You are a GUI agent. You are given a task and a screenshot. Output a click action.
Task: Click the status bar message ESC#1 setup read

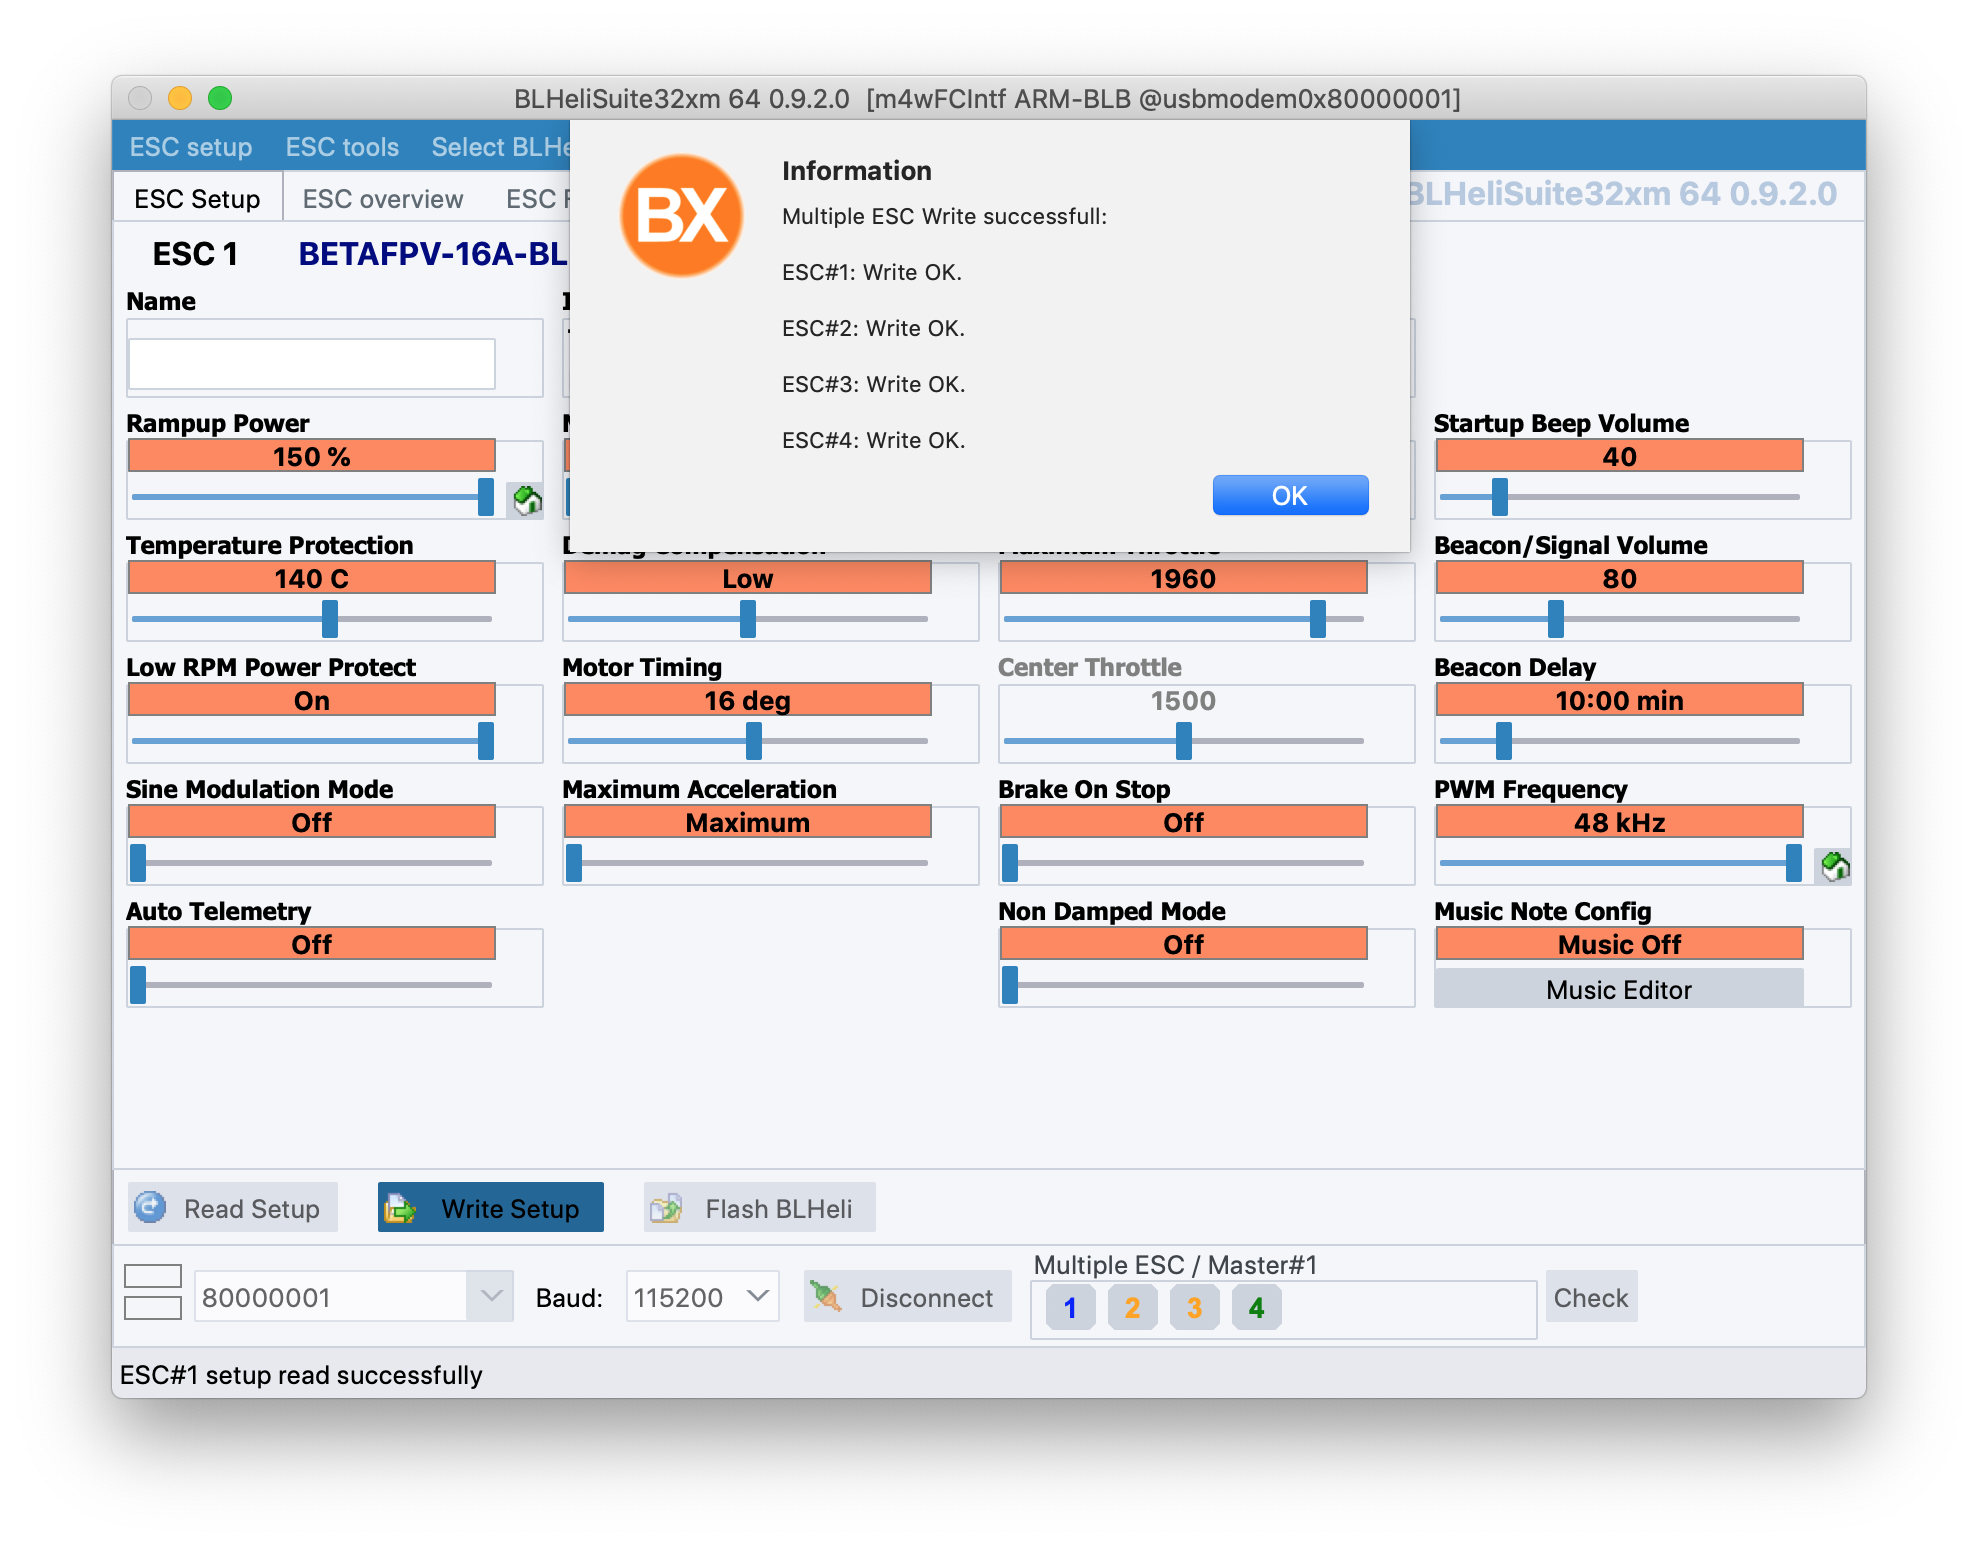pyautogui.click(x=301, y=1375)
